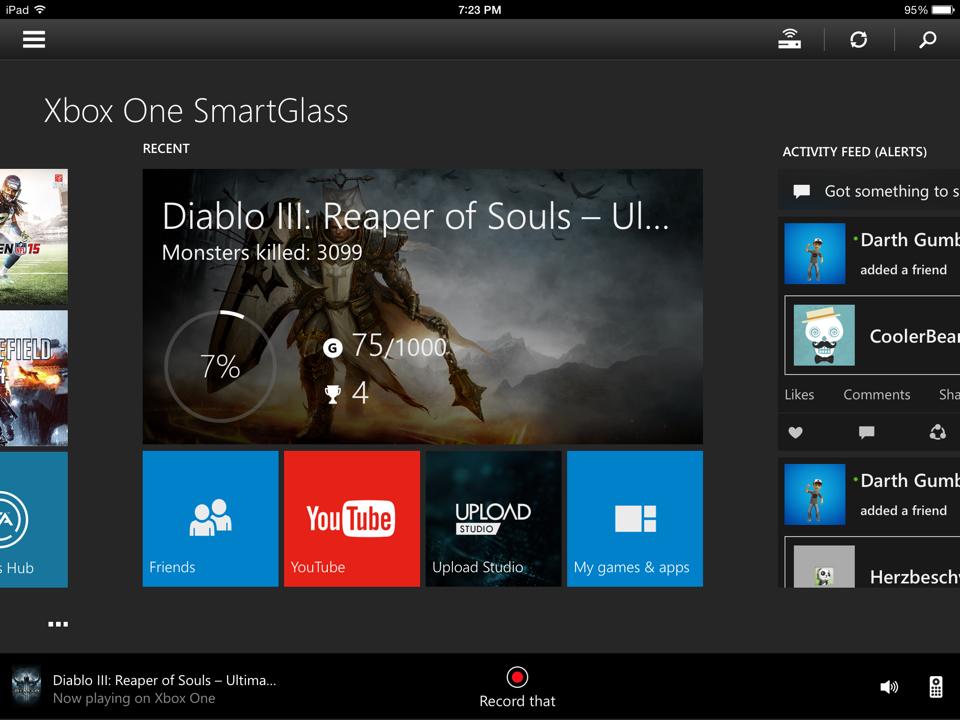Open the remote control keypad
960x720 pixels.
pyautogui.click(x=936, y=687)
